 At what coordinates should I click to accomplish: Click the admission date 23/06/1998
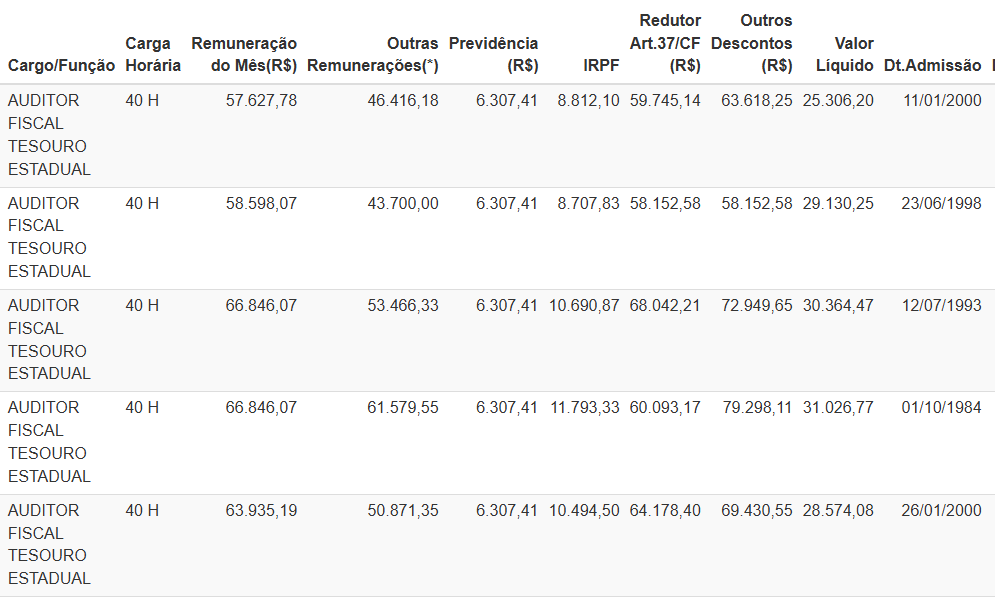click(942, 203)
